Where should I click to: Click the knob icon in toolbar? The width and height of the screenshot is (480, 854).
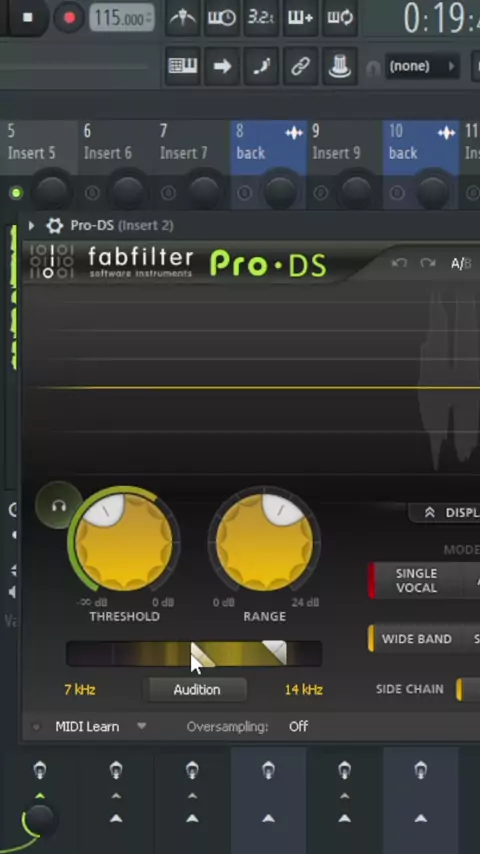click(x=339, y=66)
